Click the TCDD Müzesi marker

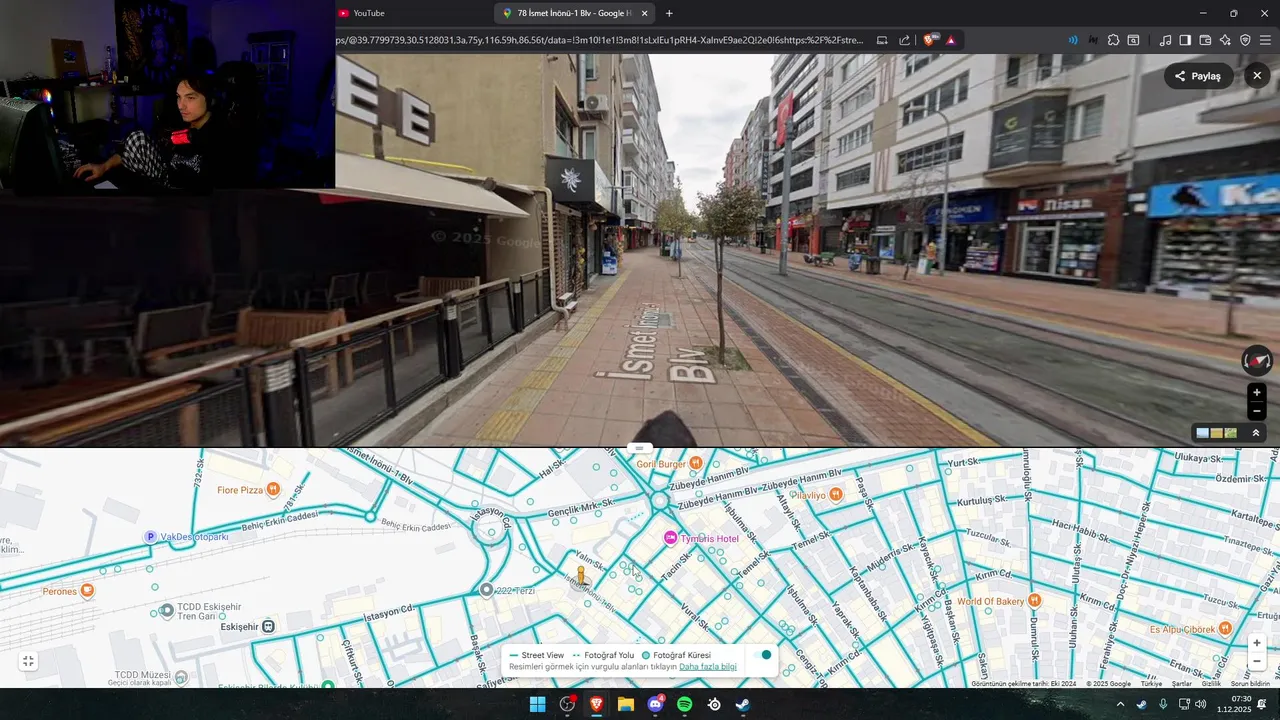pos(180,678)
